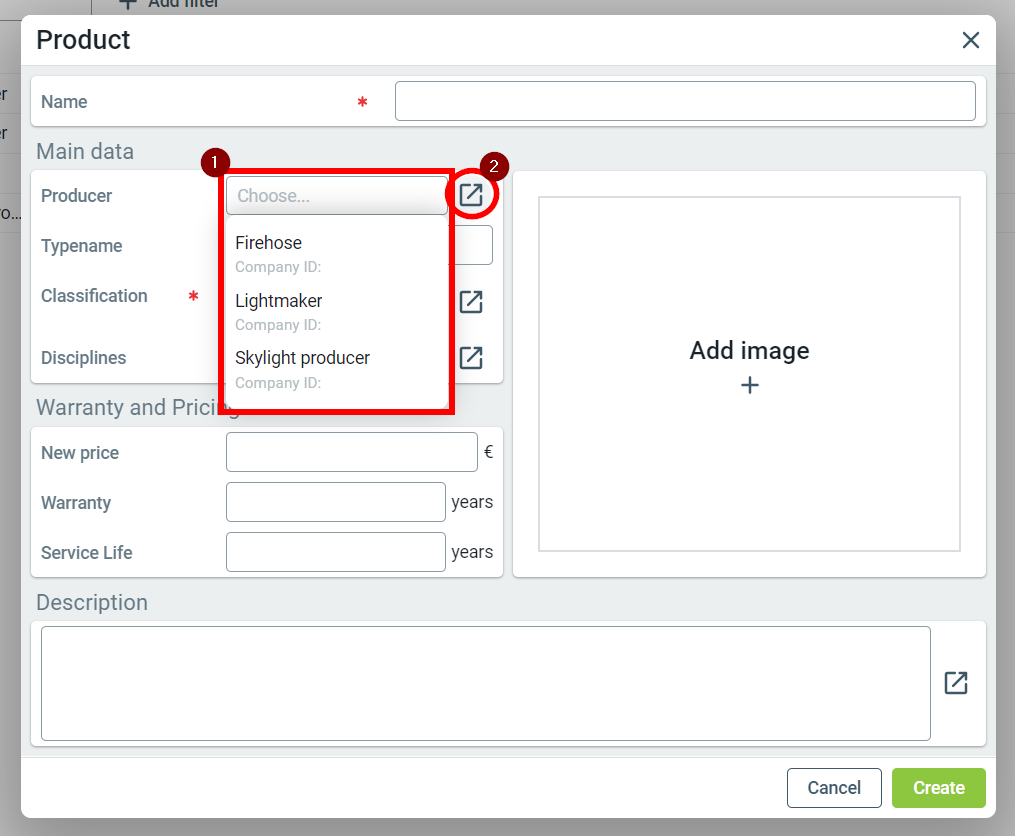The height and width of the screenshot is (836, 1015).
Task: Click the green Create button
Action: coord(938,788)
